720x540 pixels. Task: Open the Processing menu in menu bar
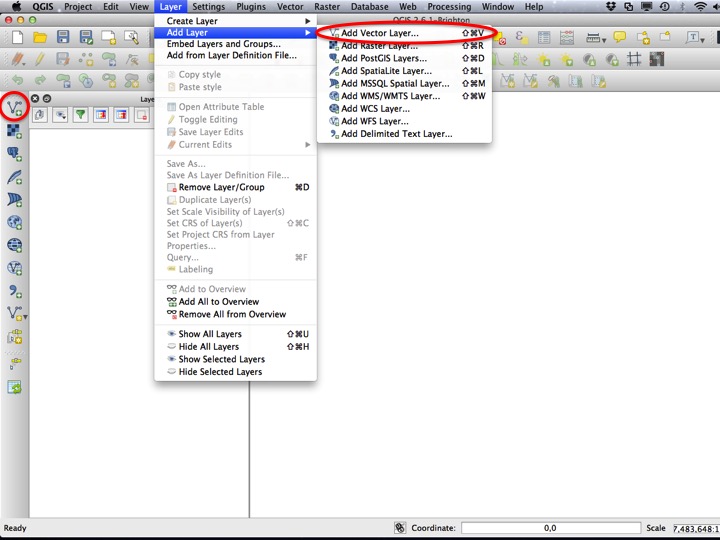(449, 7)
